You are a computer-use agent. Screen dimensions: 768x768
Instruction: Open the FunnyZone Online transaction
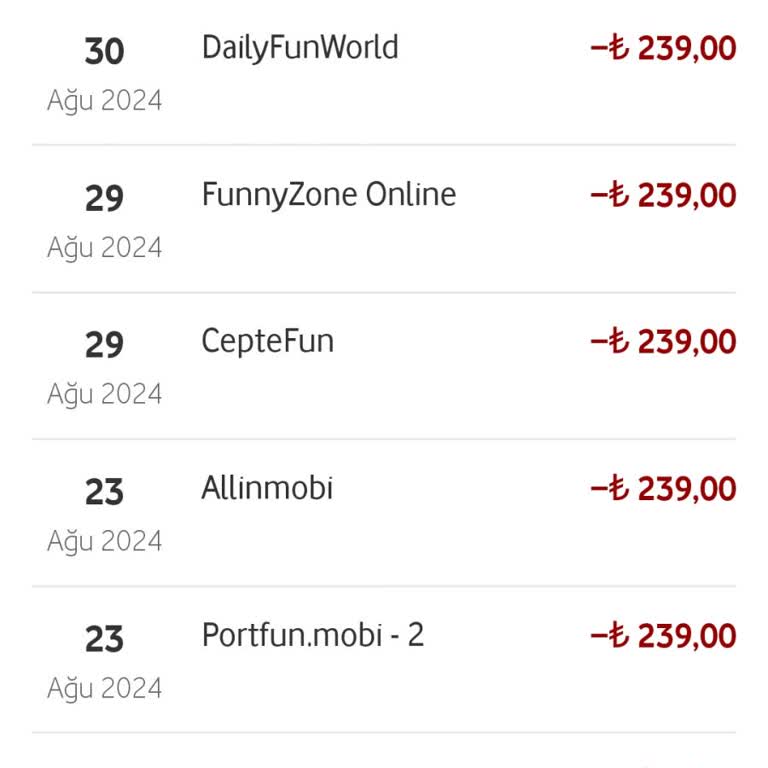(x=328, y=194)
